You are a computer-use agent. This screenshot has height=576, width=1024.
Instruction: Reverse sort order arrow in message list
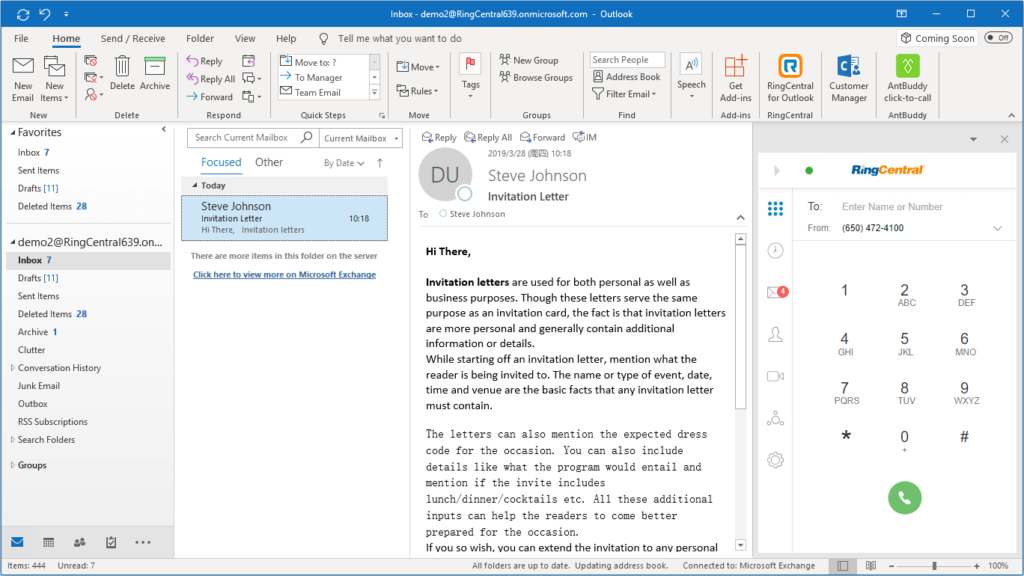click(x=379, y=162)
